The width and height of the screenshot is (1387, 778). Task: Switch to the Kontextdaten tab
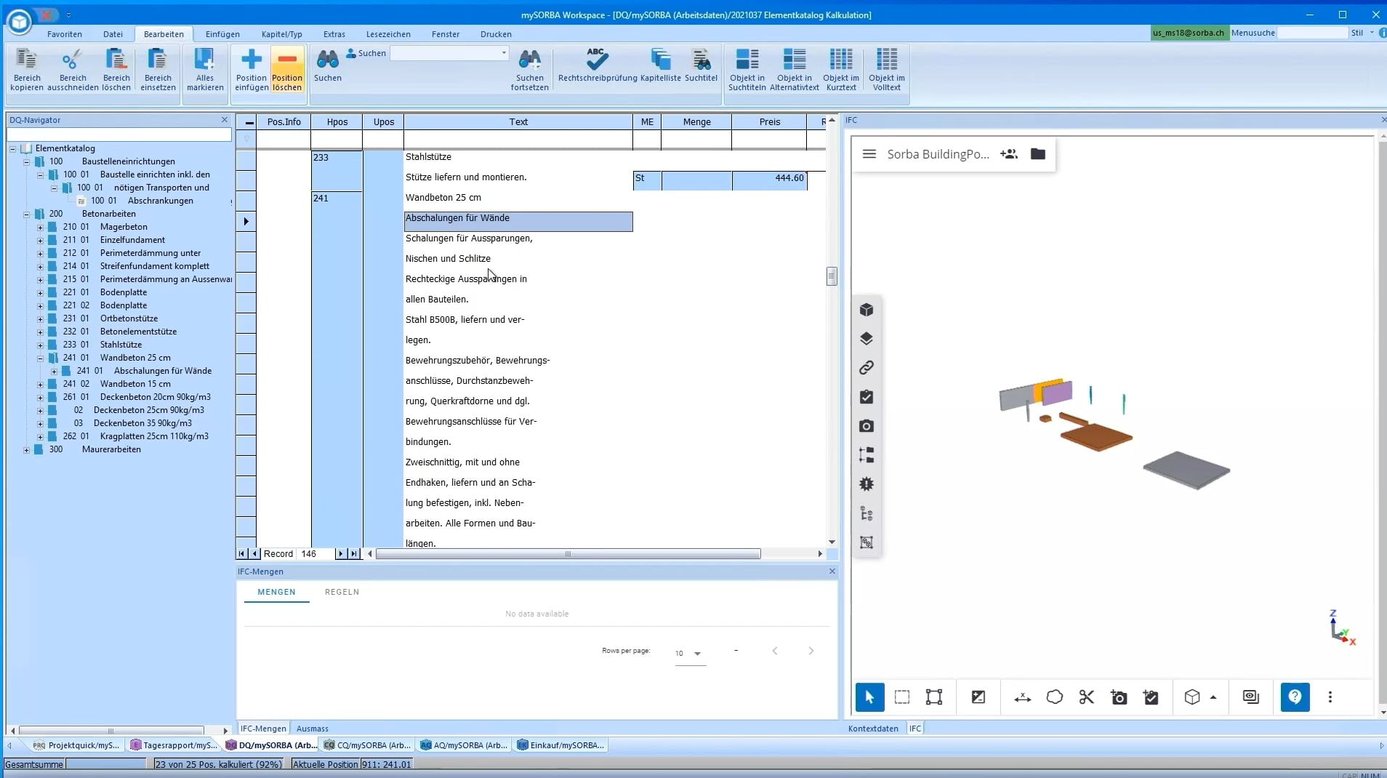pos(874,728)
